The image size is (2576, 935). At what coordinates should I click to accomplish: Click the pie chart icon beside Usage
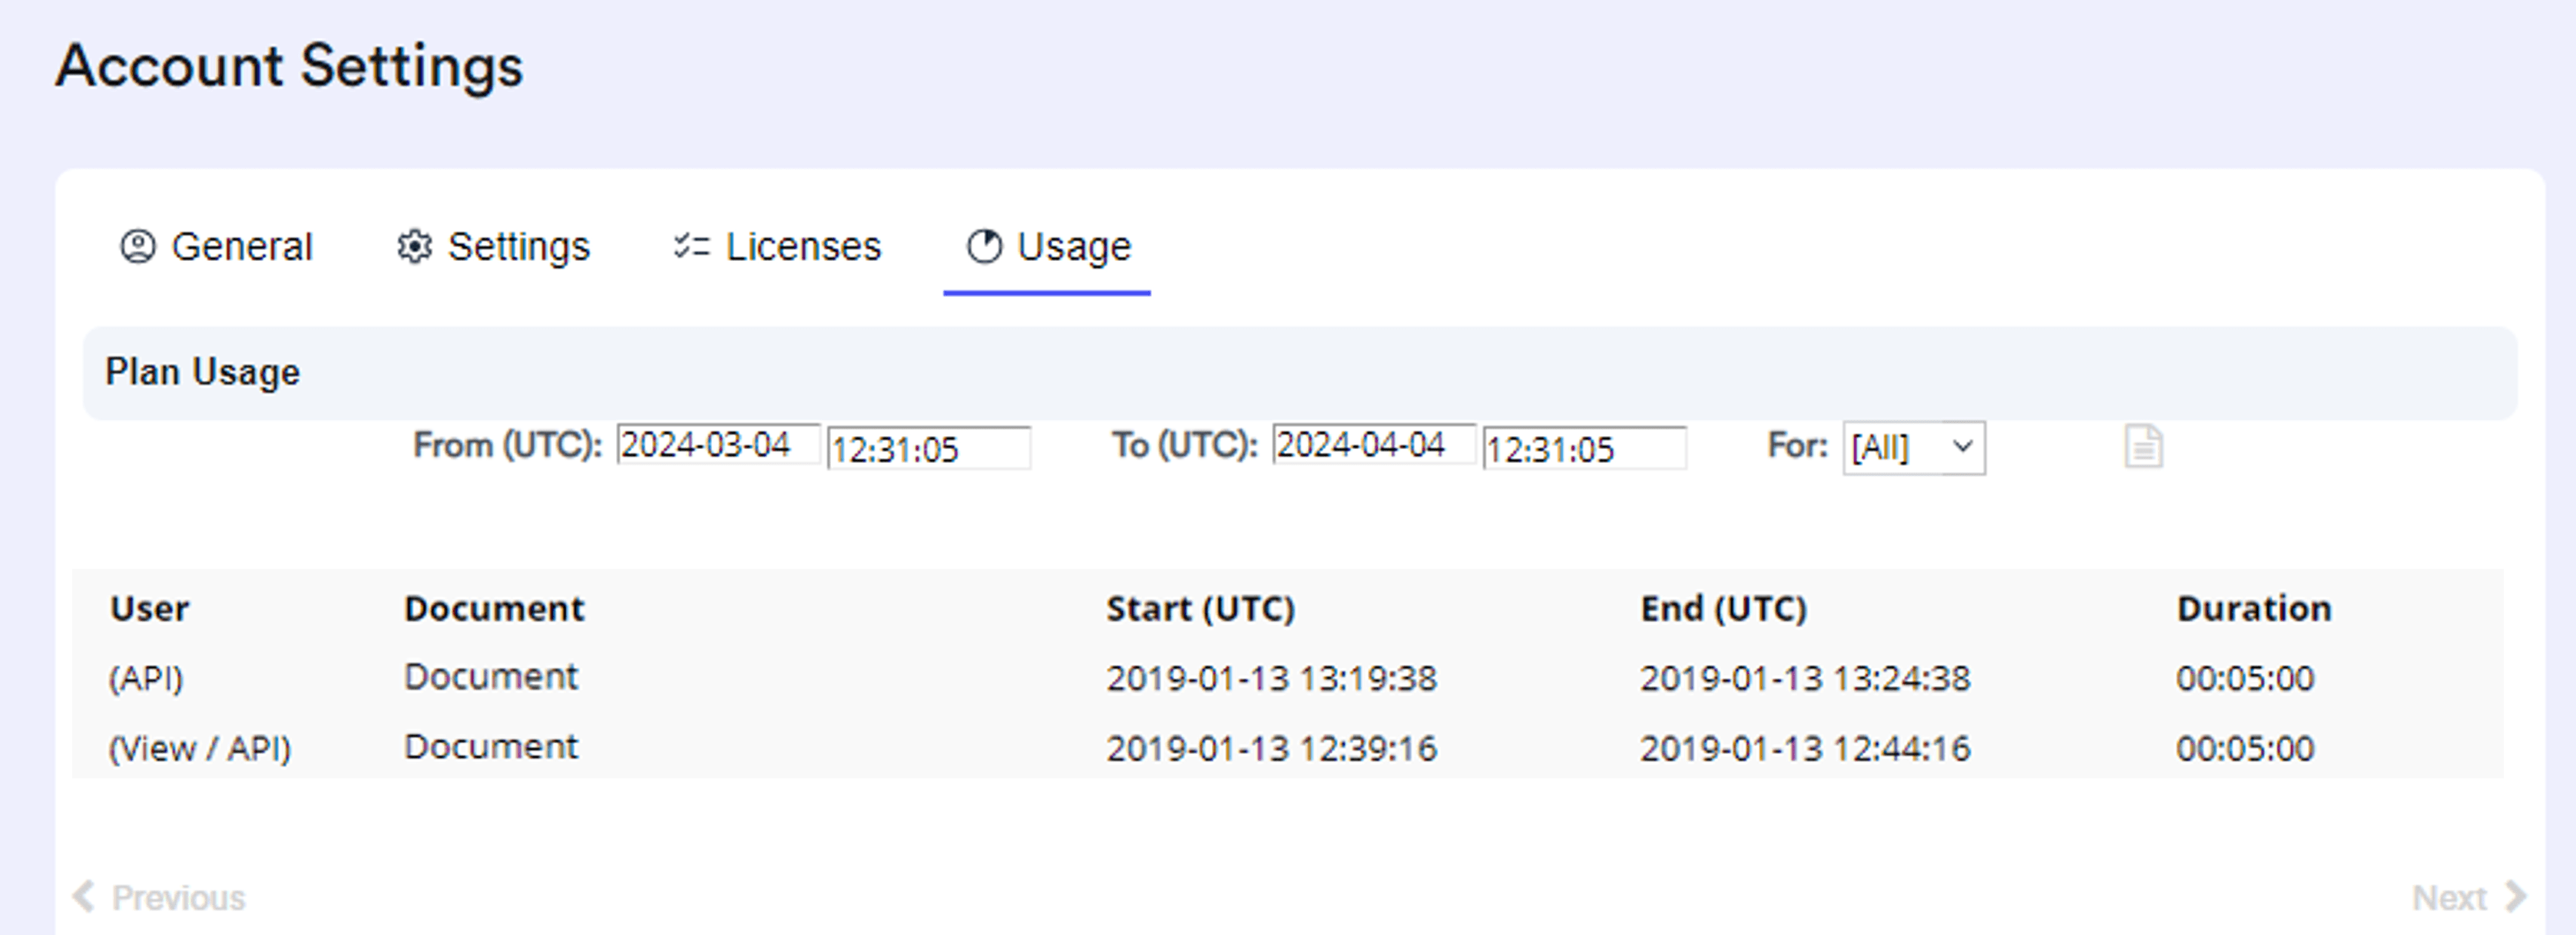(984, 245)
